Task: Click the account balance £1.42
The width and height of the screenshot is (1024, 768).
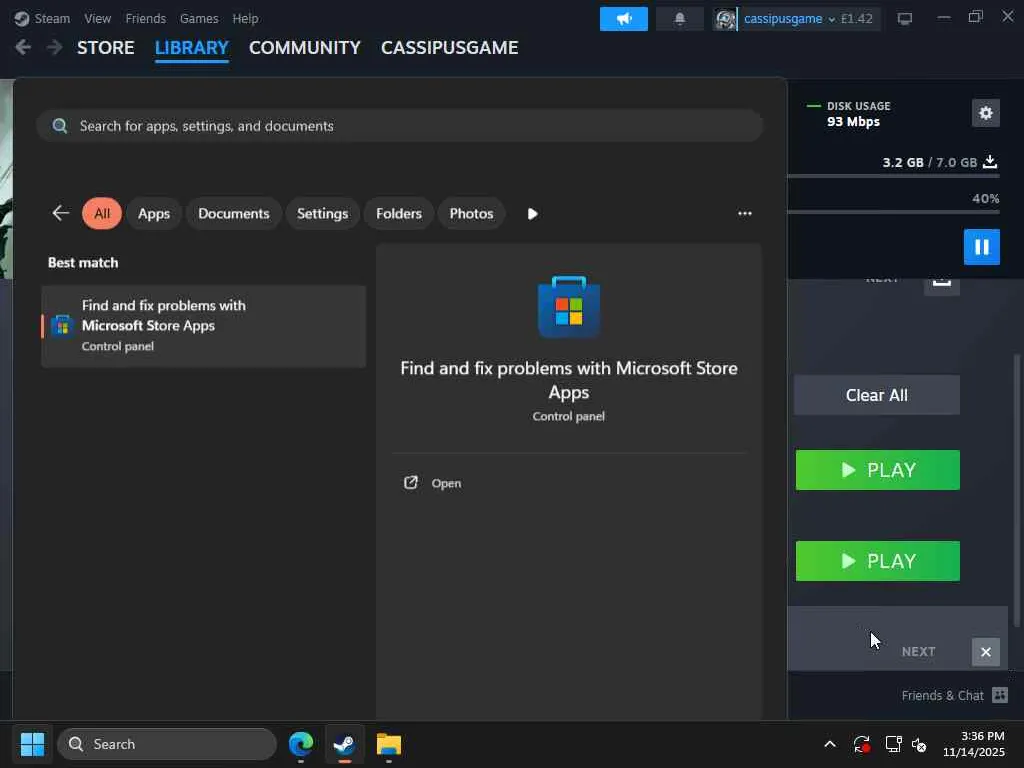Action: (x=856, y=19)
